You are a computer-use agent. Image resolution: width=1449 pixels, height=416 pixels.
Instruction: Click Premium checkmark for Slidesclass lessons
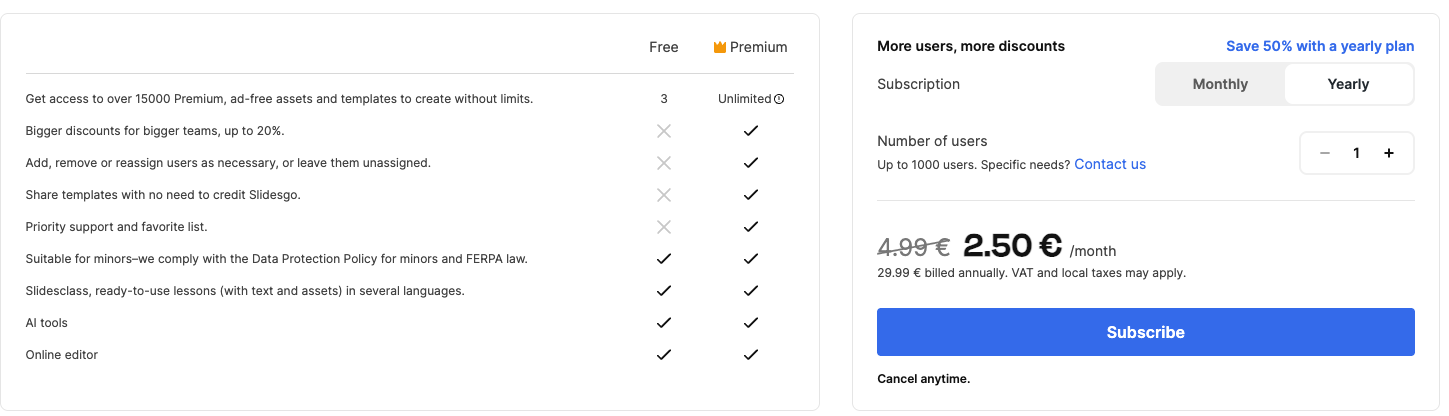[751, 291]
